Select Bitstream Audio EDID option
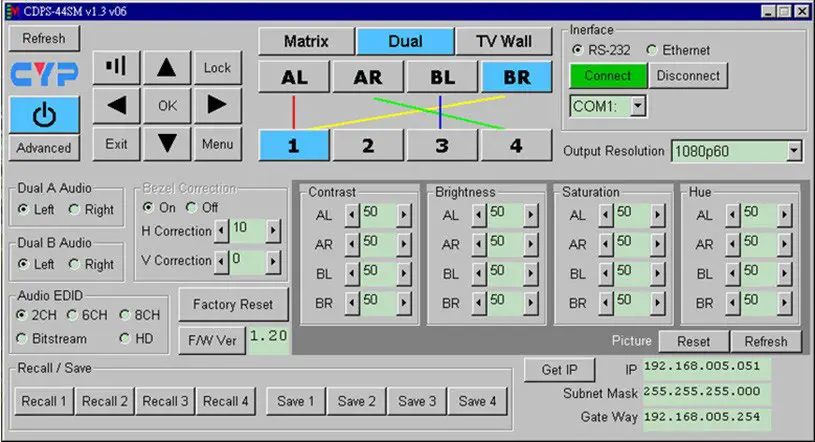This screenshot has width=815, height=442. coord(21,339)
